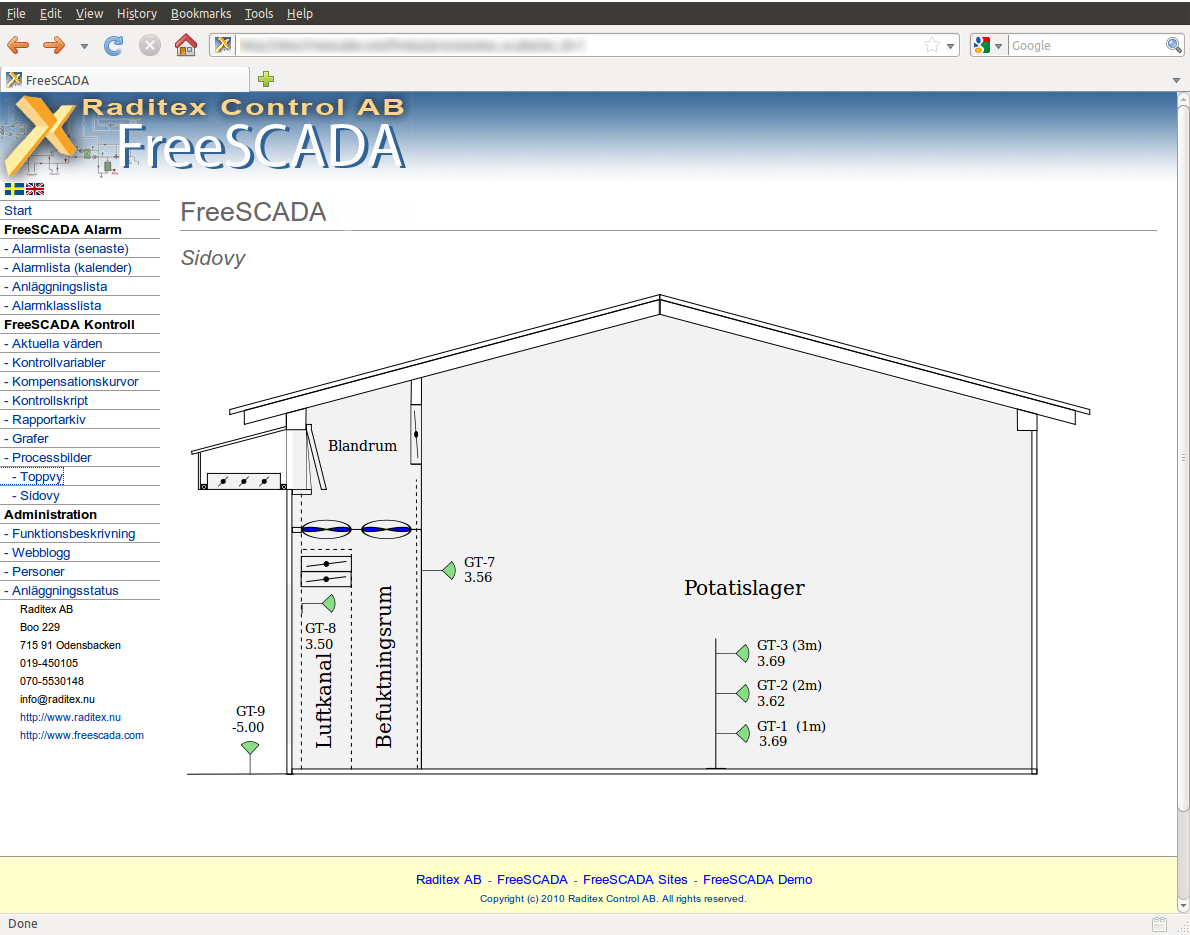Click the site favicon in the address bar
The image size is (1190, 935).
pyautogui.click(x=222, y=45)
